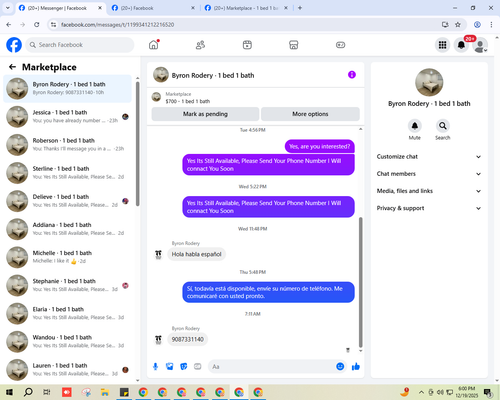The height and width of the screenshot is (400, 500).
Task: Select the Hola habla español message
Action: (x=197, y=254)
